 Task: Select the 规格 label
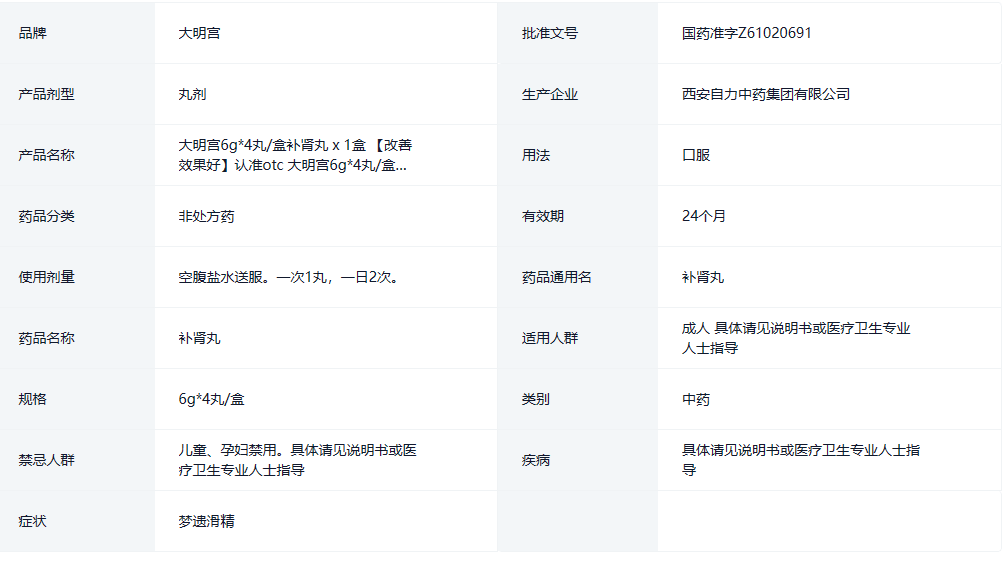33,399
